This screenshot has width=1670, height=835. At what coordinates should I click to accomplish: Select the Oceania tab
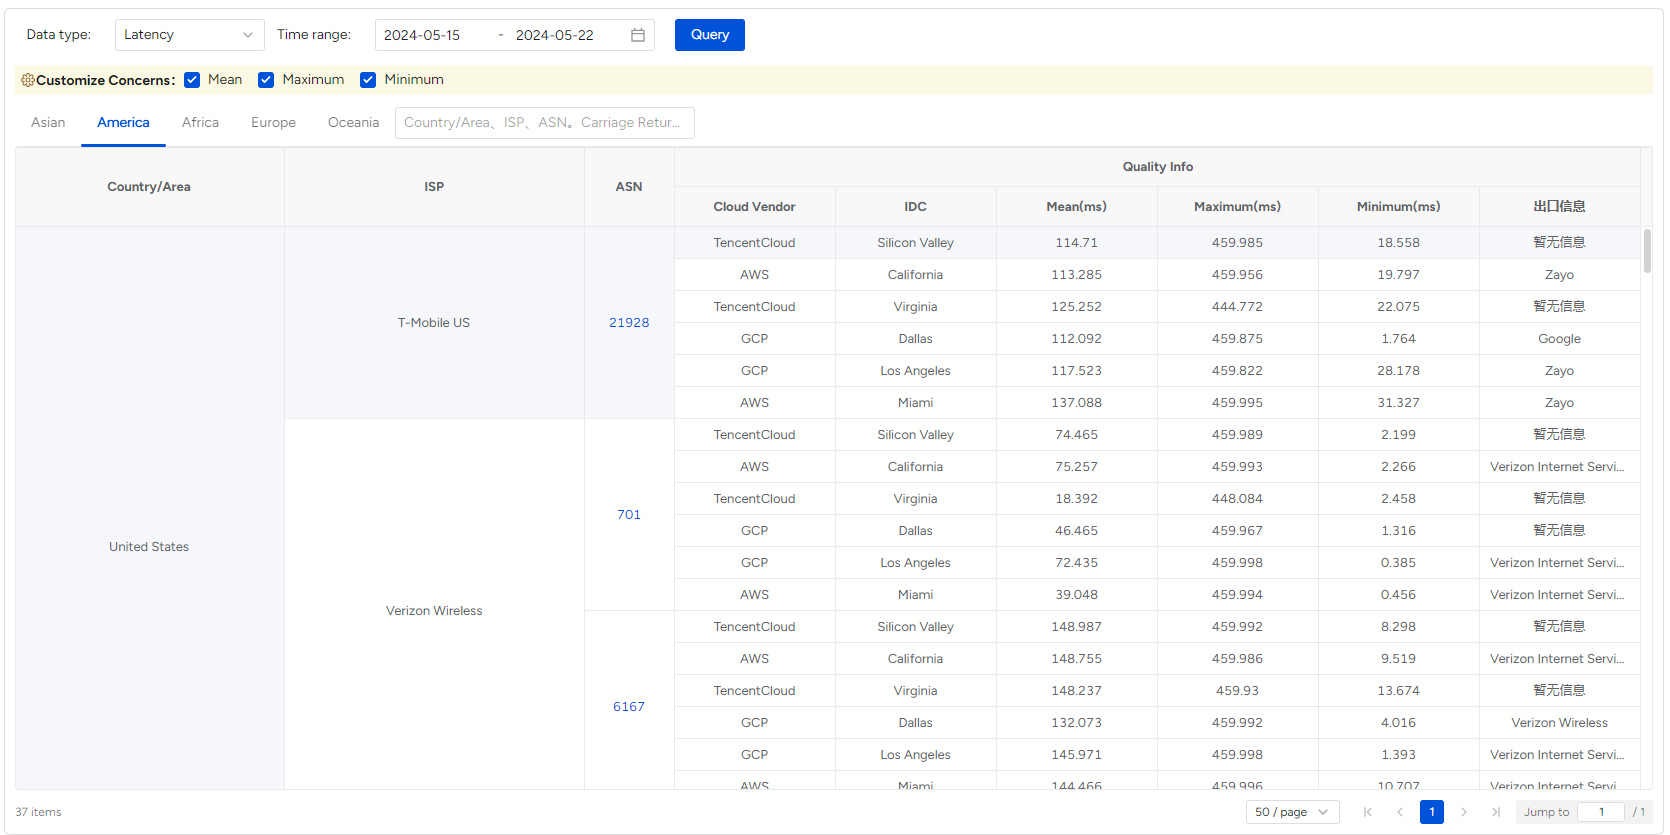(353, 122)
